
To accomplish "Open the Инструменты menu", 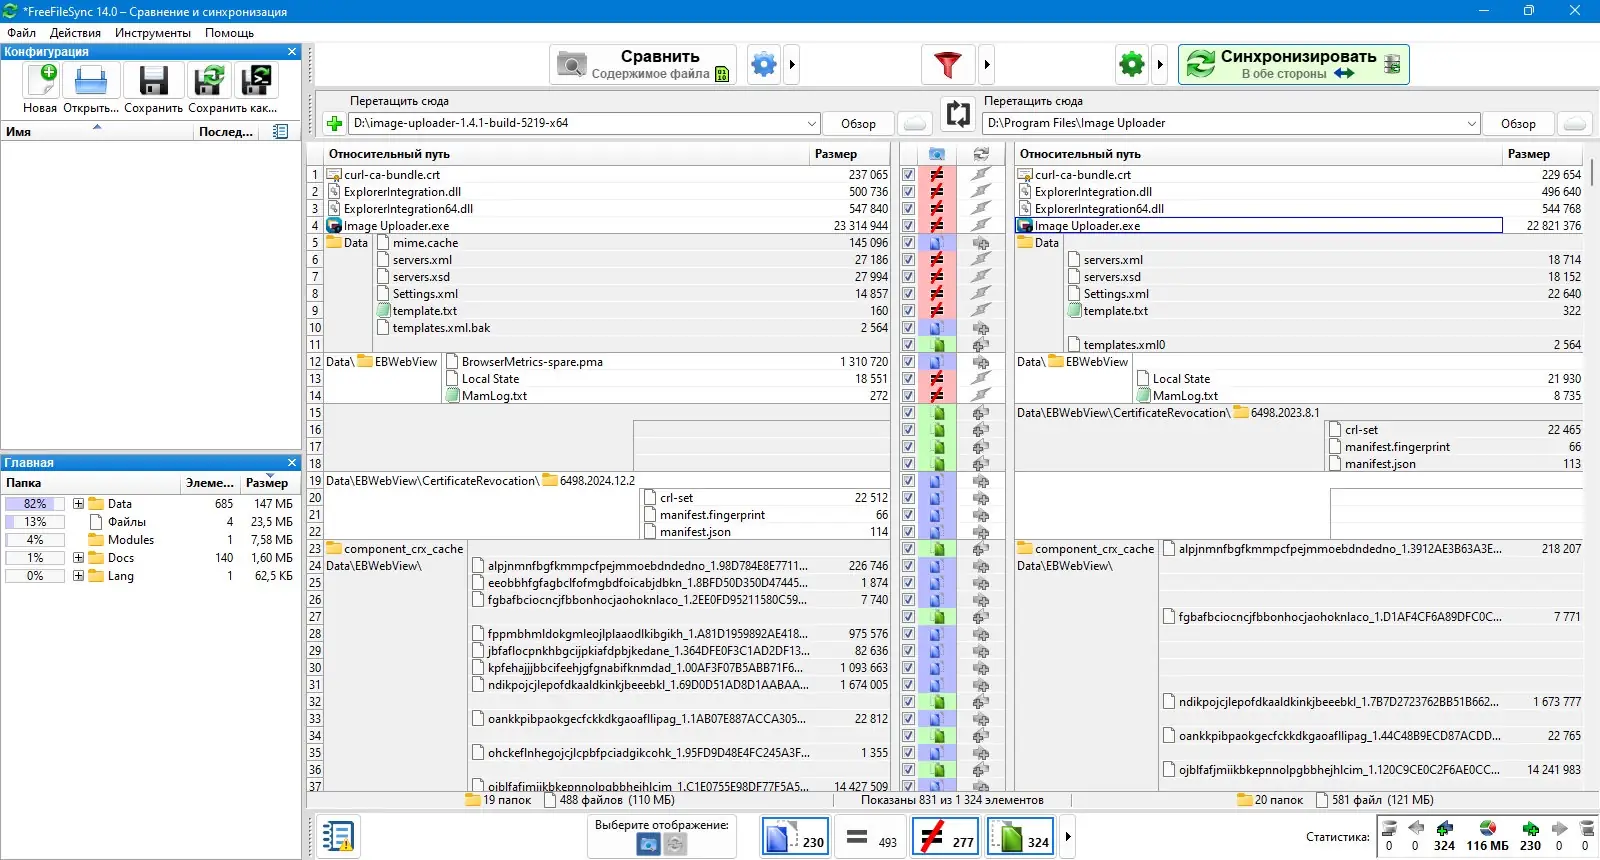I will tap(152, 33).
